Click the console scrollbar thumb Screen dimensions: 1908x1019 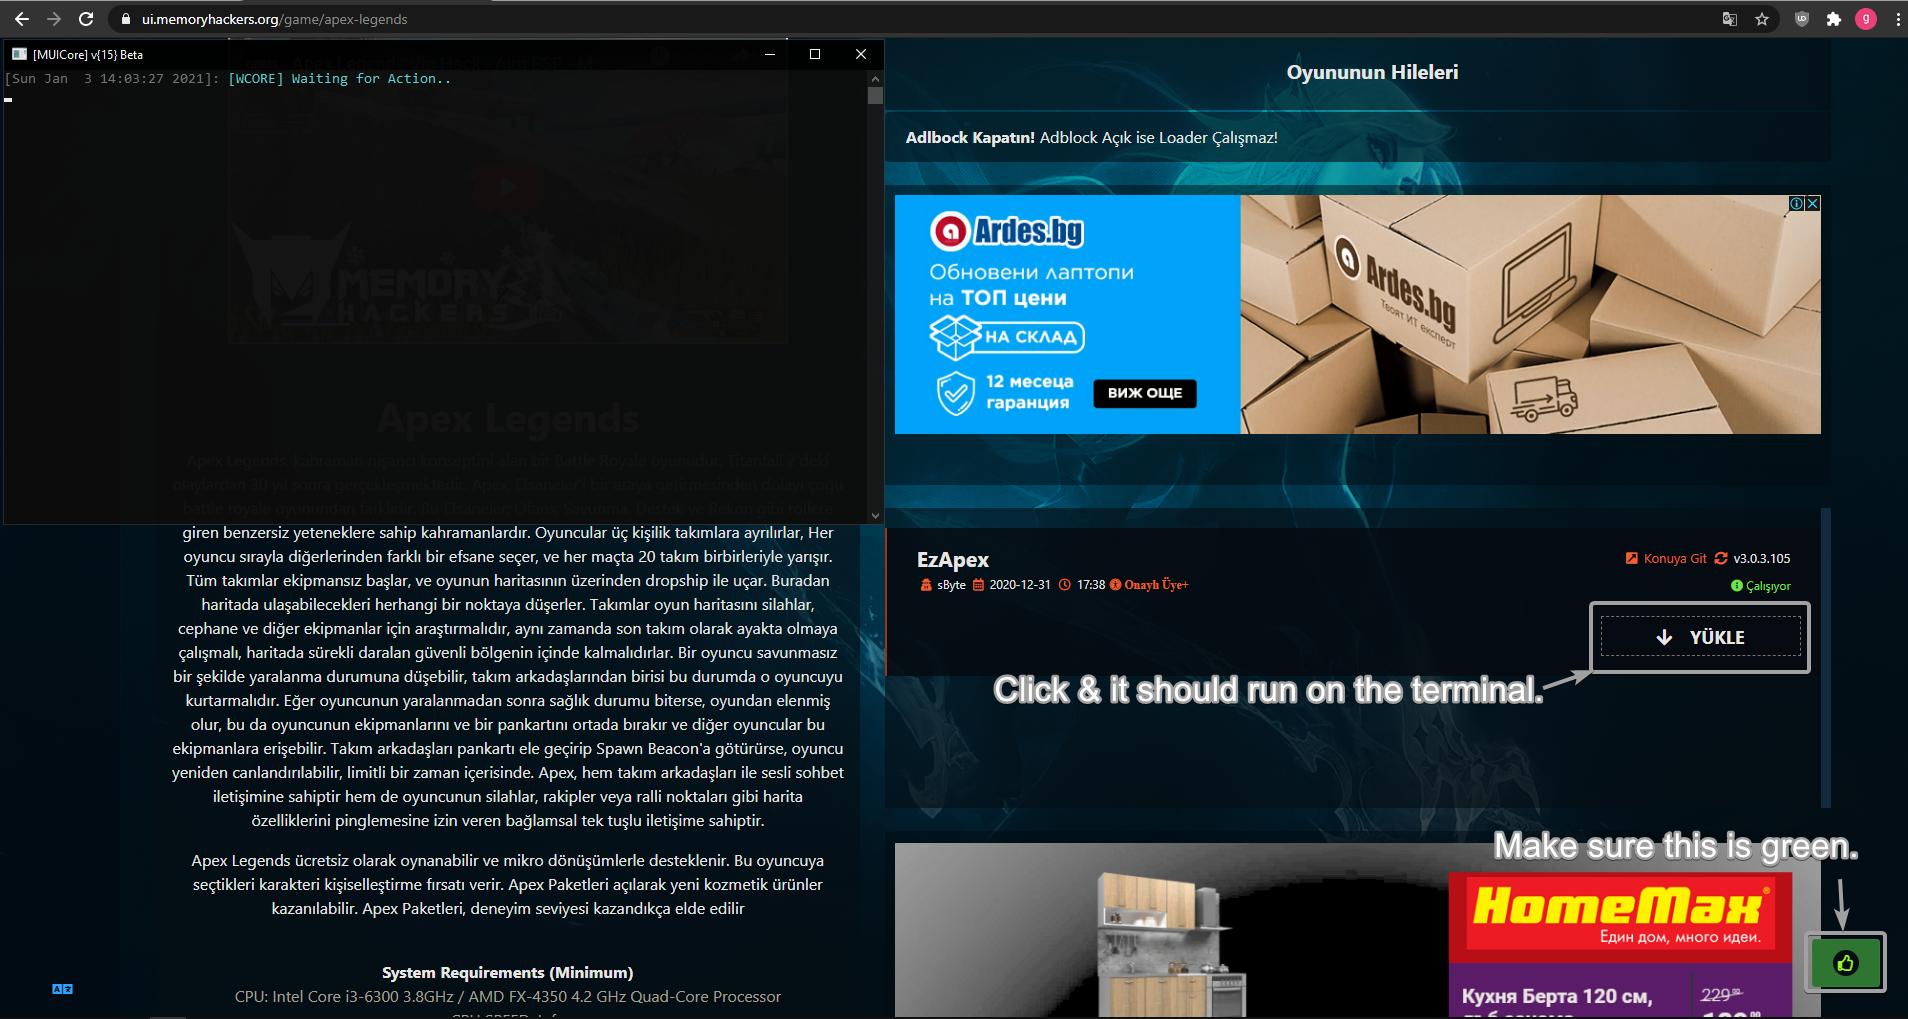coord(876,96)
